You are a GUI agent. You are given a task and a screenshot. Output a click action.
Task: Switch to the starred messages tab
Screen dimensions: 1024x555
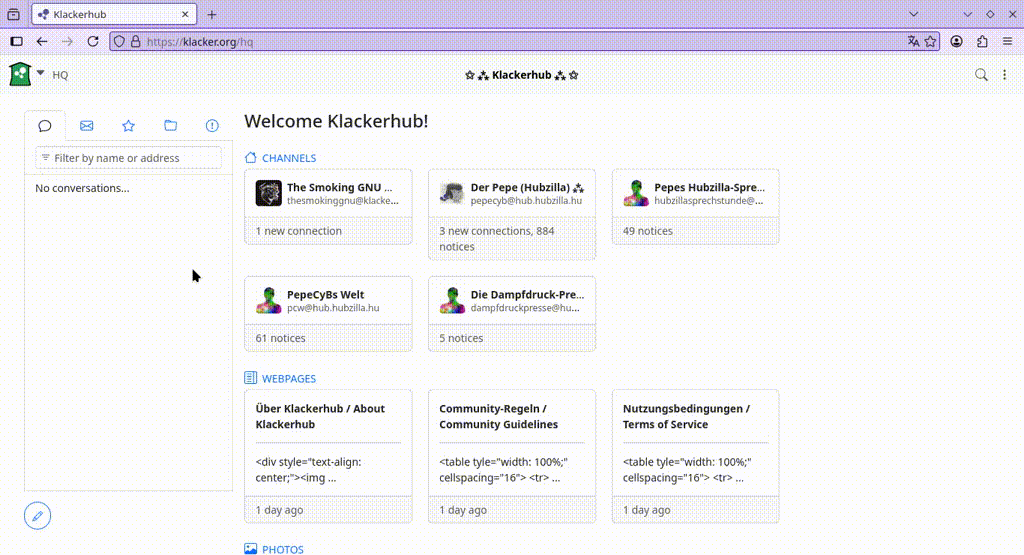tap(128, 126)
